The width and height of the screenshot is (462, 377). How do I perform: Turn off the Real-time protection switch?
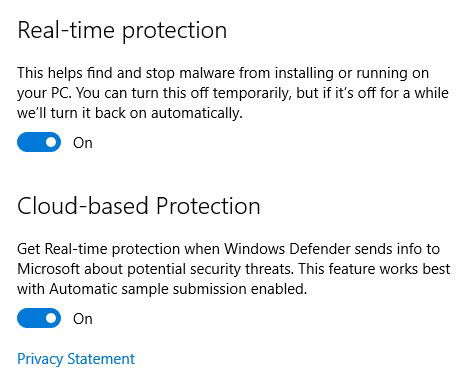39,142
